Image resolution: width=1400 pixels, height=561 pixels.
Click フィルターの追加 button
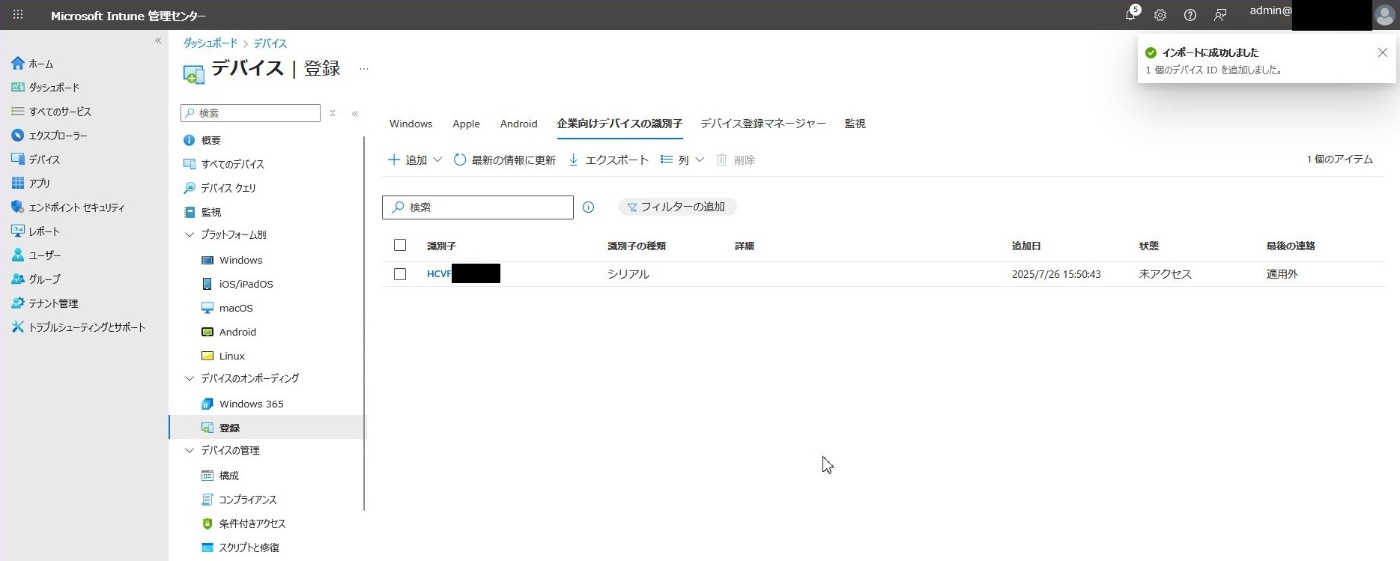pyautogui.click(x=678, y=207)
